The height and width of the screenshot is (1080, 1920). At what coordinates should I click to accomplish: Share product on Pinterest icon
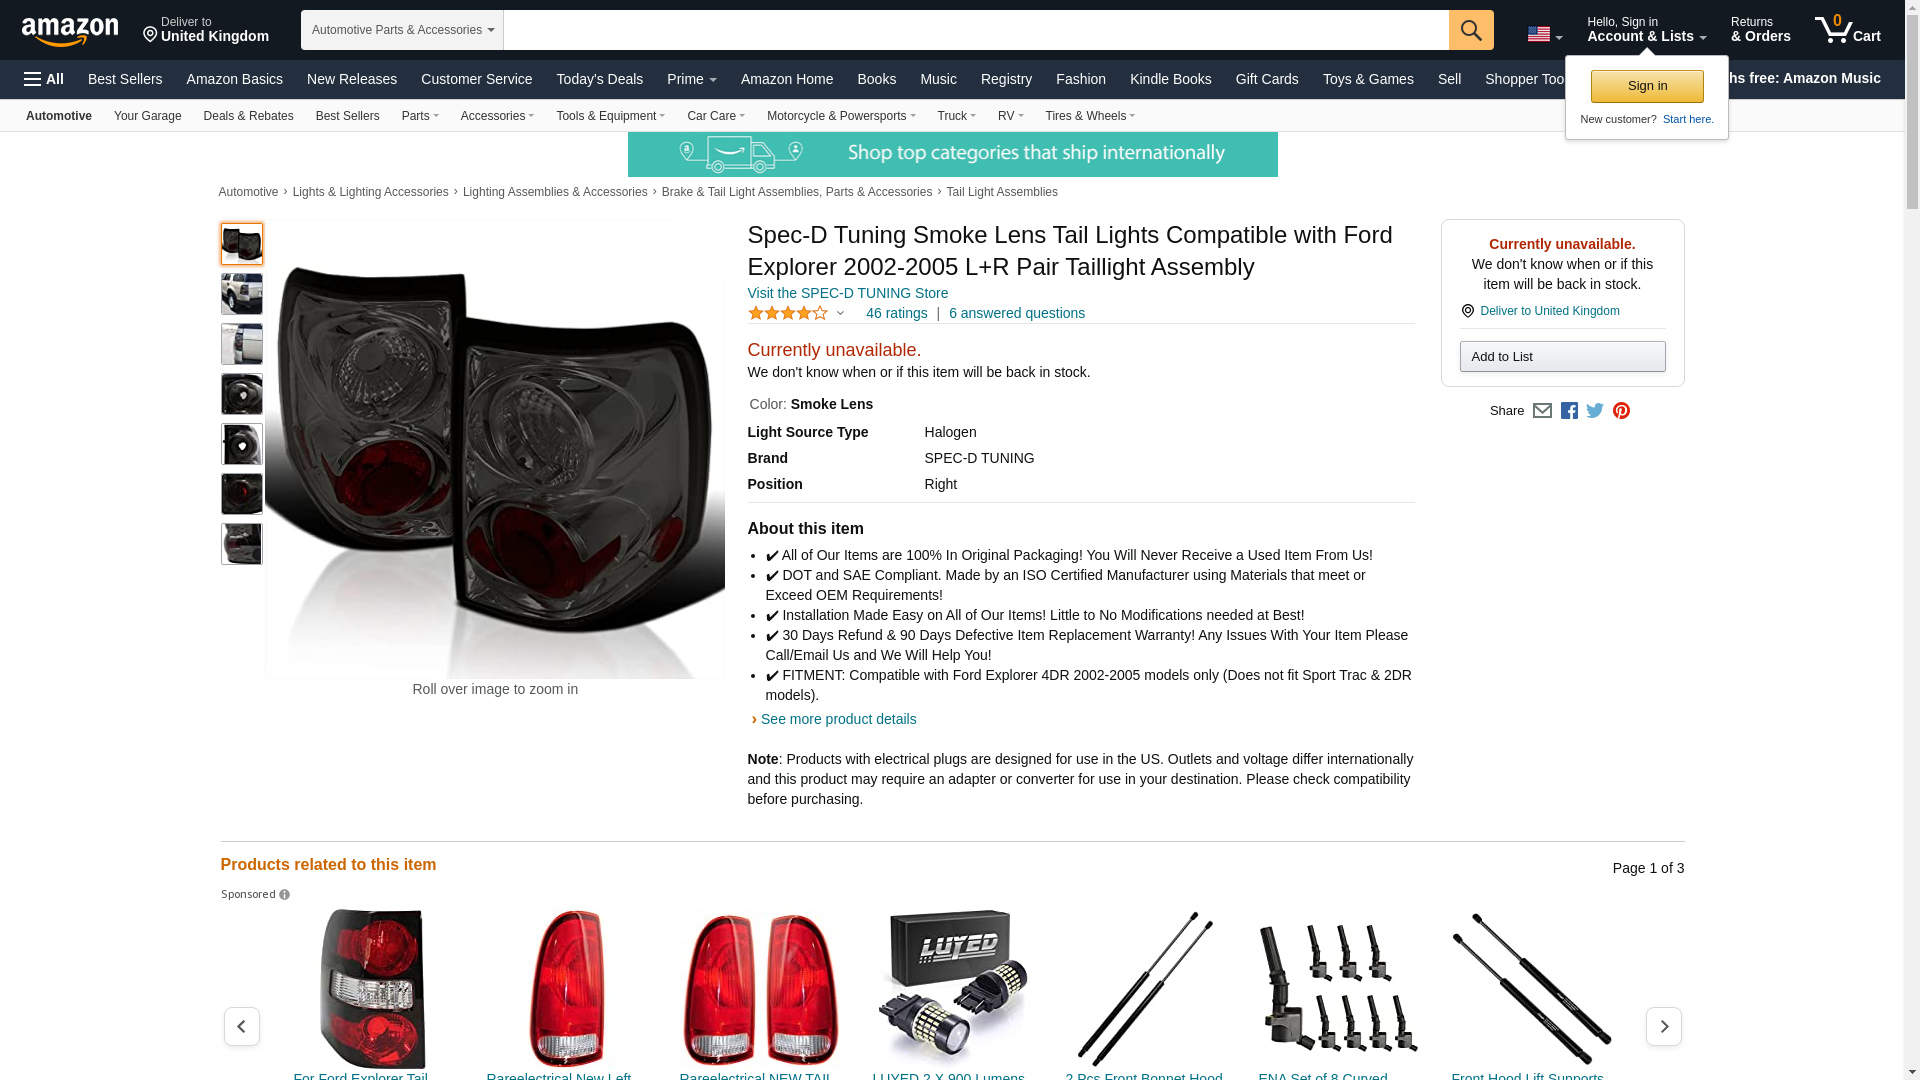pos(1621,411)
